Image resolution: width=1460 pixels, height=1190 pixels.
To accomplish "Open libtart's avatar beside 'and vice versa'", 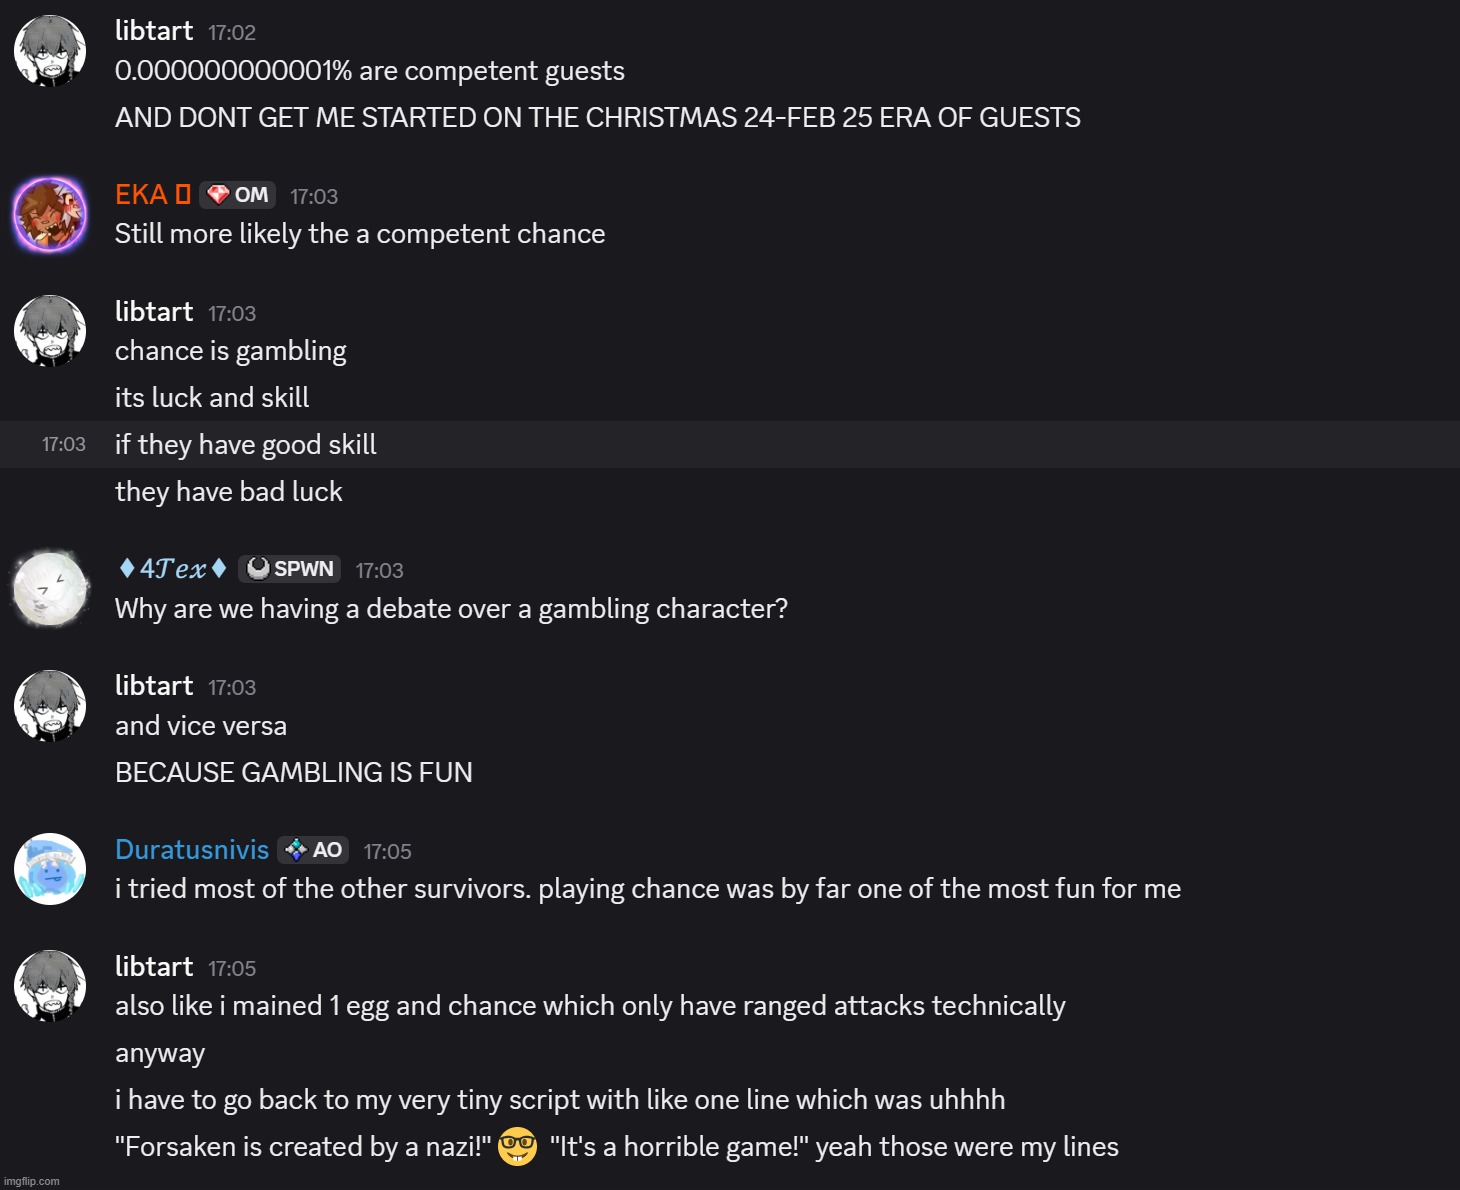I will coord(50,706).
